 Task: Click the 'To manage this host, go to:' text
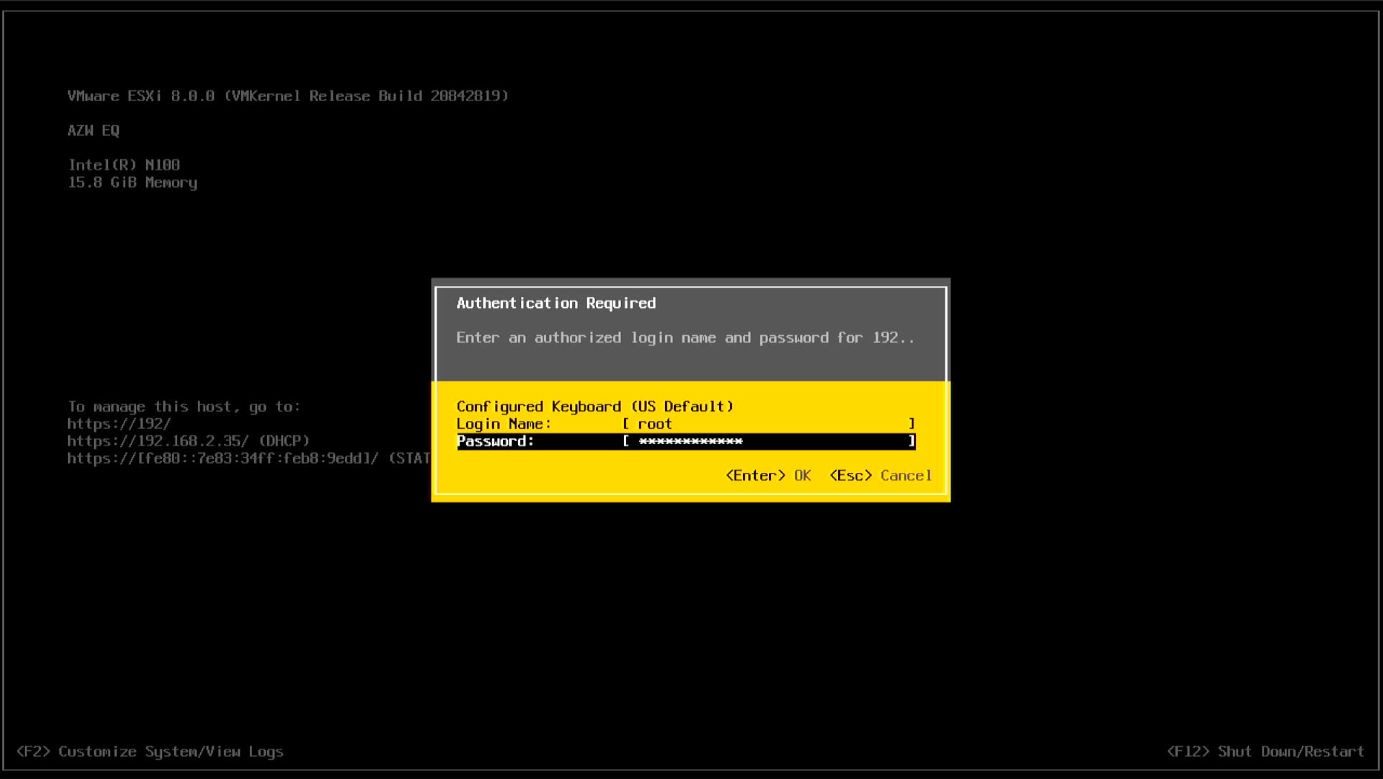[184, 406]
